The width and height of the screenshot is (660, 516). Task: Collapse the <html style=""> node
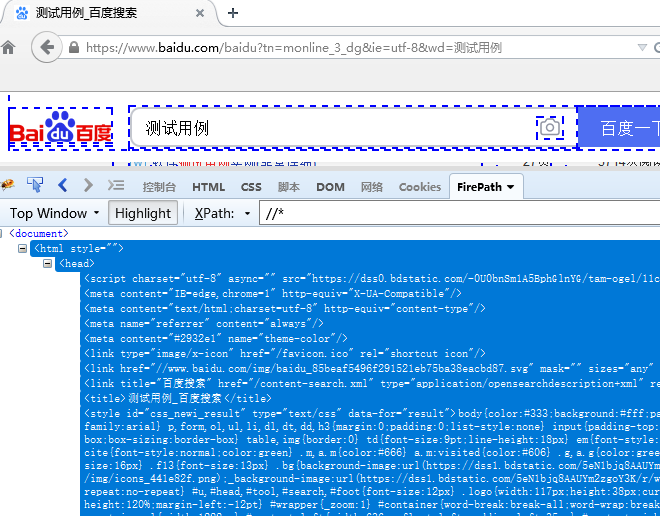click(x=22, y=248)
